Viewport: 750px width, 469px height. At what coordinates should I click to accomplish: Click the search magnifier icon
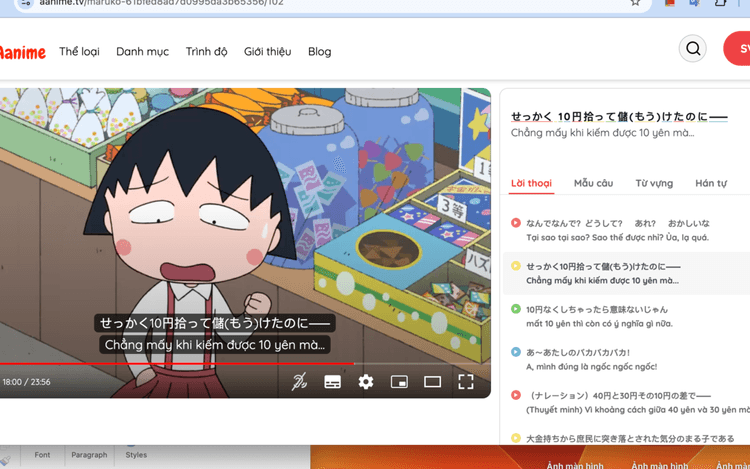(692, 49)
